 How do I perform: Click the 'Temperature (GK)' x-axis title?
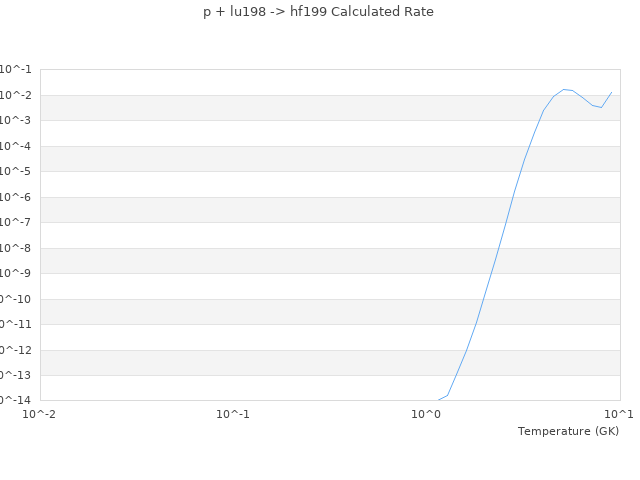[x=568, y=431]
